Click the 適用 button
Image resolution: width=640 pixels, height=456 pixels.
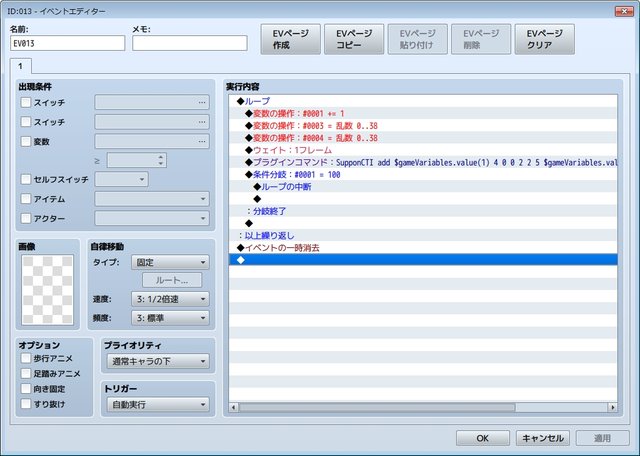tap(602, 438)
